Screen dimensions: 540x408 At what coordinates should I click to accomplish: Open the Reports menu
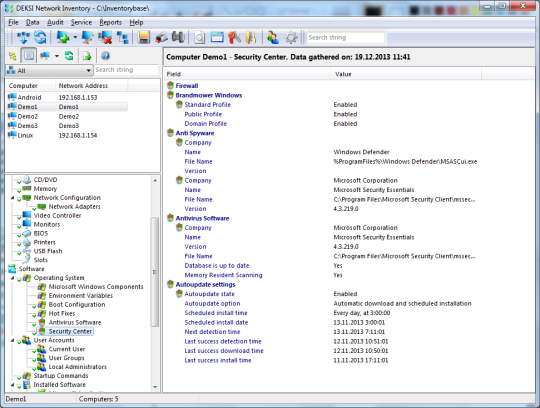coord(111,22)
